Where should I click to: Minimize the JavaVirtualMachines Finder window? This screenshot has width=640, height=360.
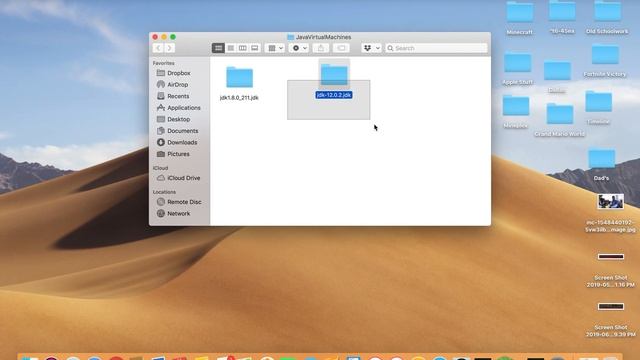pos(164,37)
